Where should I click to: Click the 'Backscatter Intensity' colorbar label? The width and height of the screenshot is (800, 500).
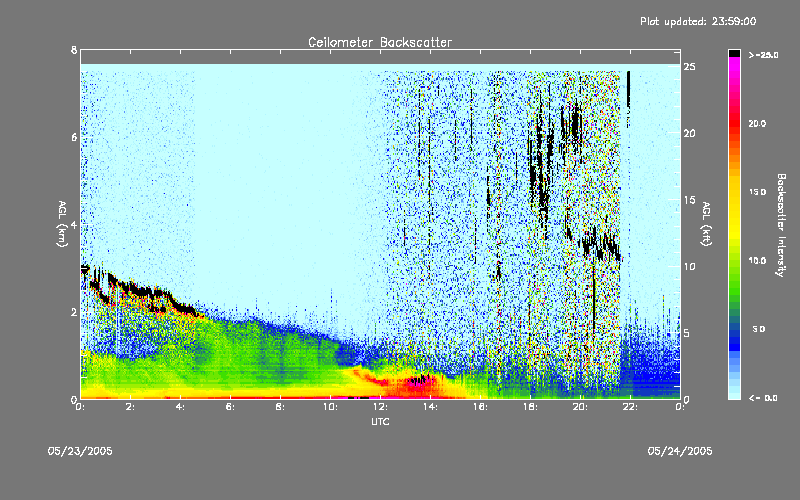781,225
